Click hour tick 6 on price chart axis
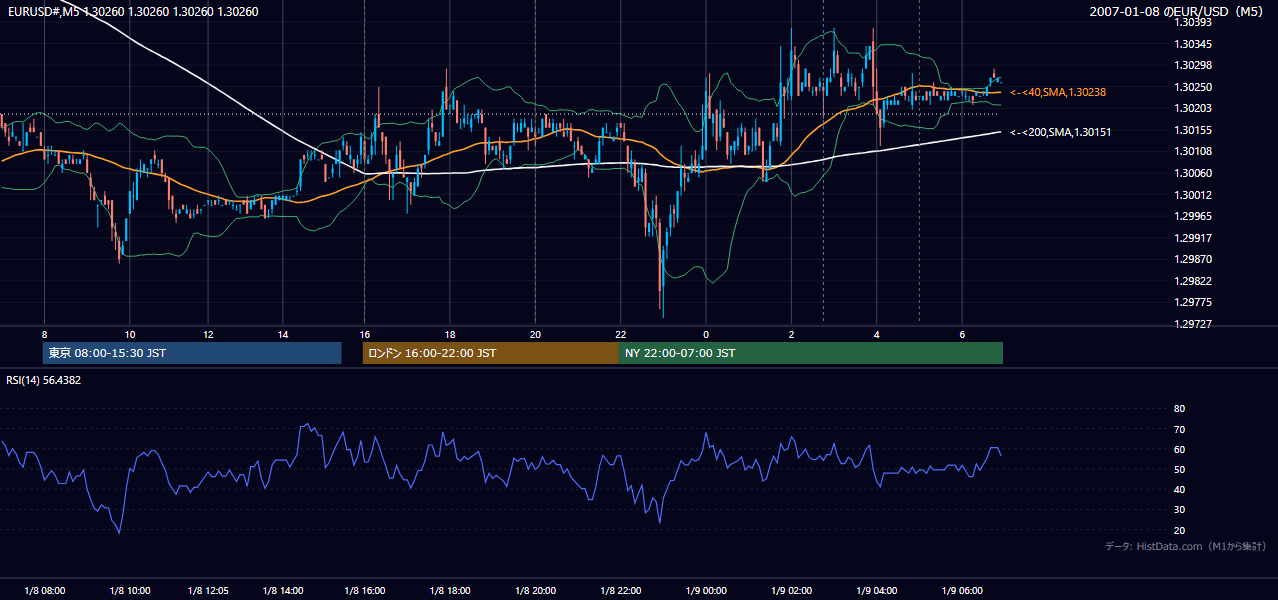The image size is (1278, 600). click(962, 334)
